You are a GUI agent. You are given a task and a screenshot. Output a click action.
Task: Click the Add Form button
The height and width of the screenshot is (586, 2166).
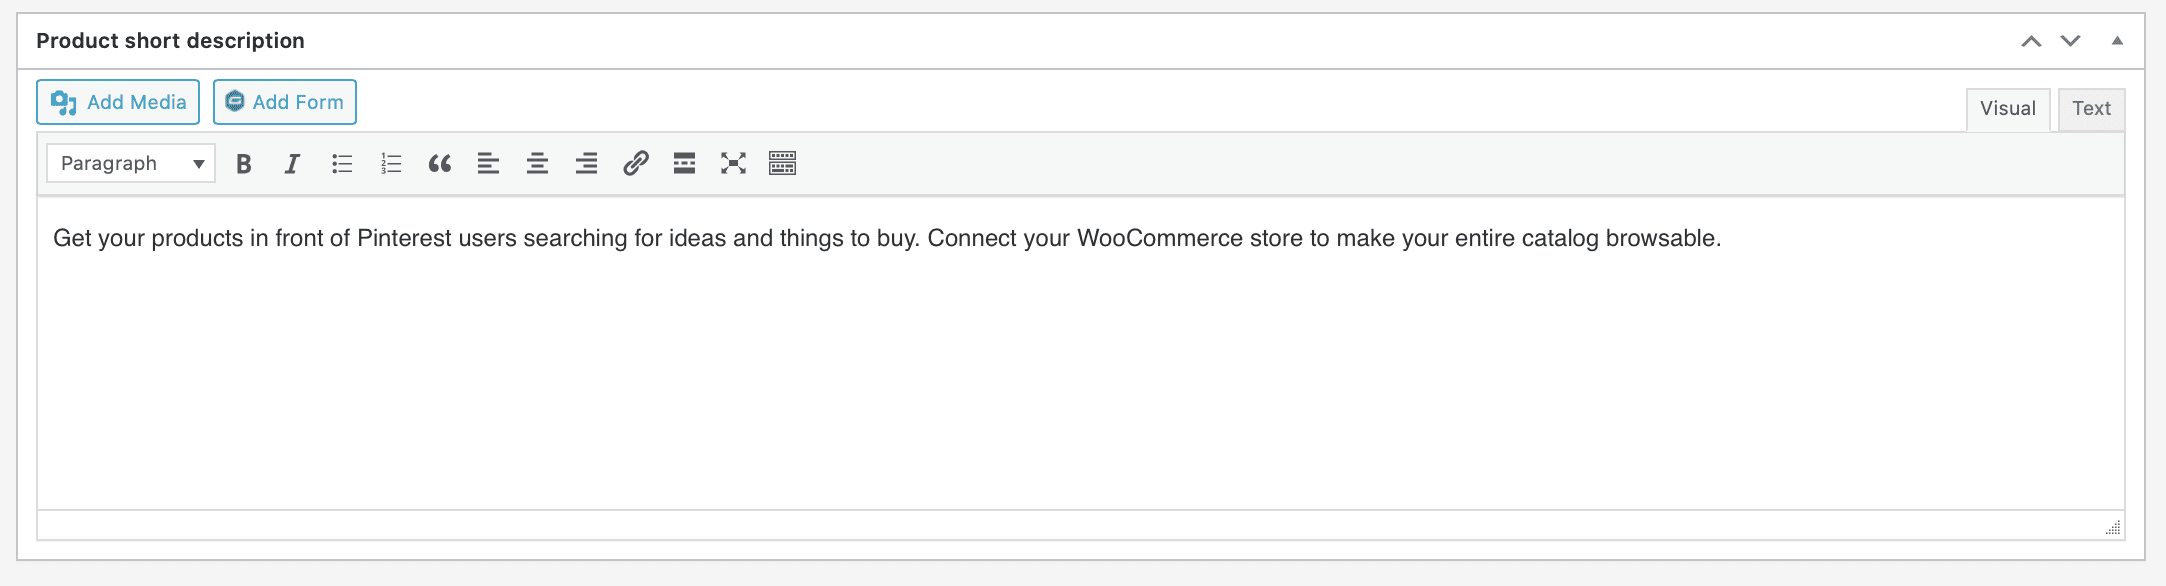285,102
